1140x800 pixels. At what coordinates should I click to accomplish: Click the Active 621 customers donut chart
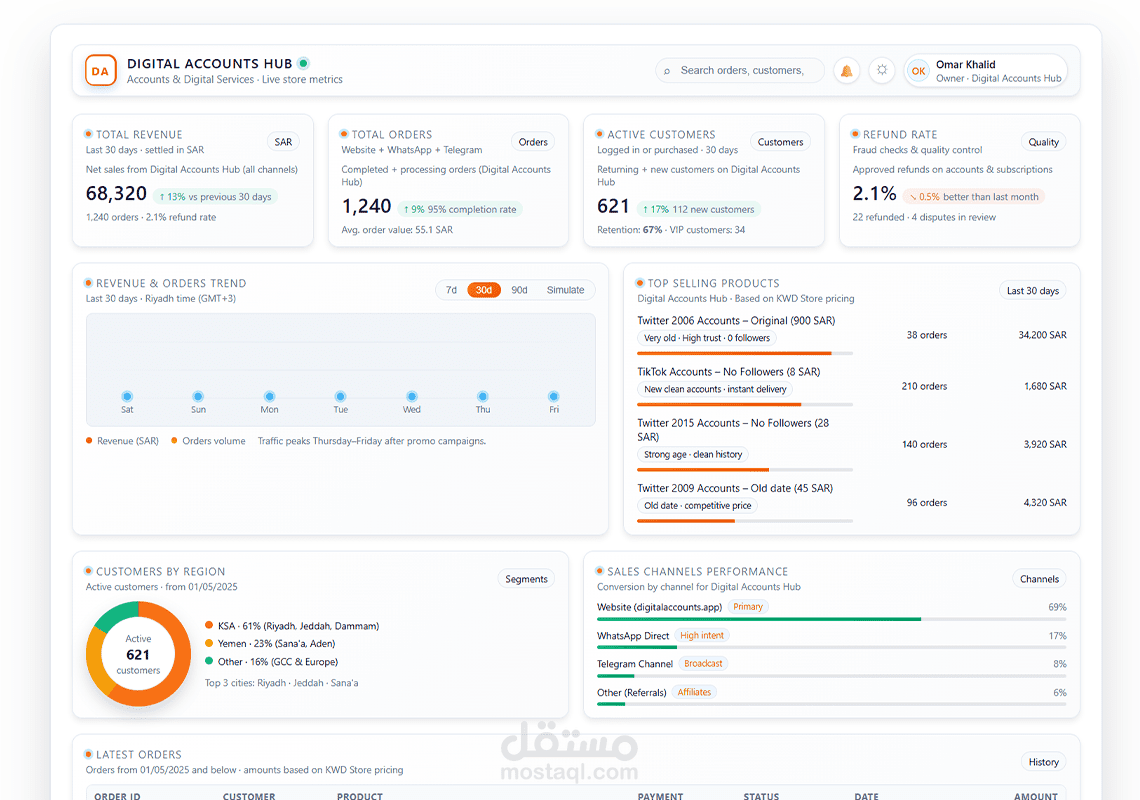pyautogui.click(x=138, y=654)
